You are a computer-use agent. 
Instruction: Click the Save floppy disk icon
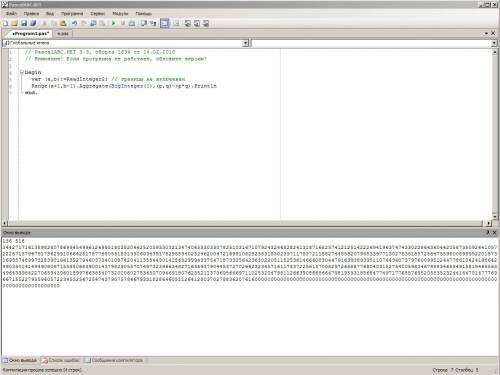(24, 23)
